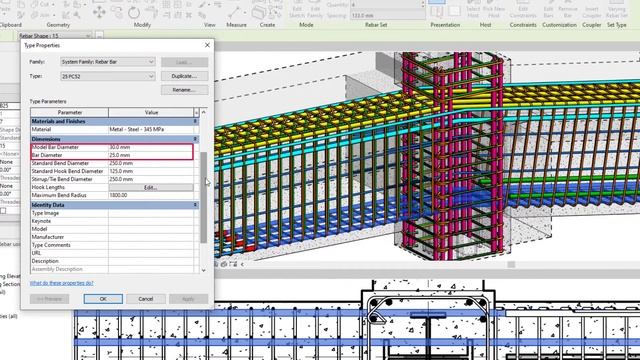The image size is (640, 360).
Task: Click the URL value cell
Action: (x=151, y=253)
